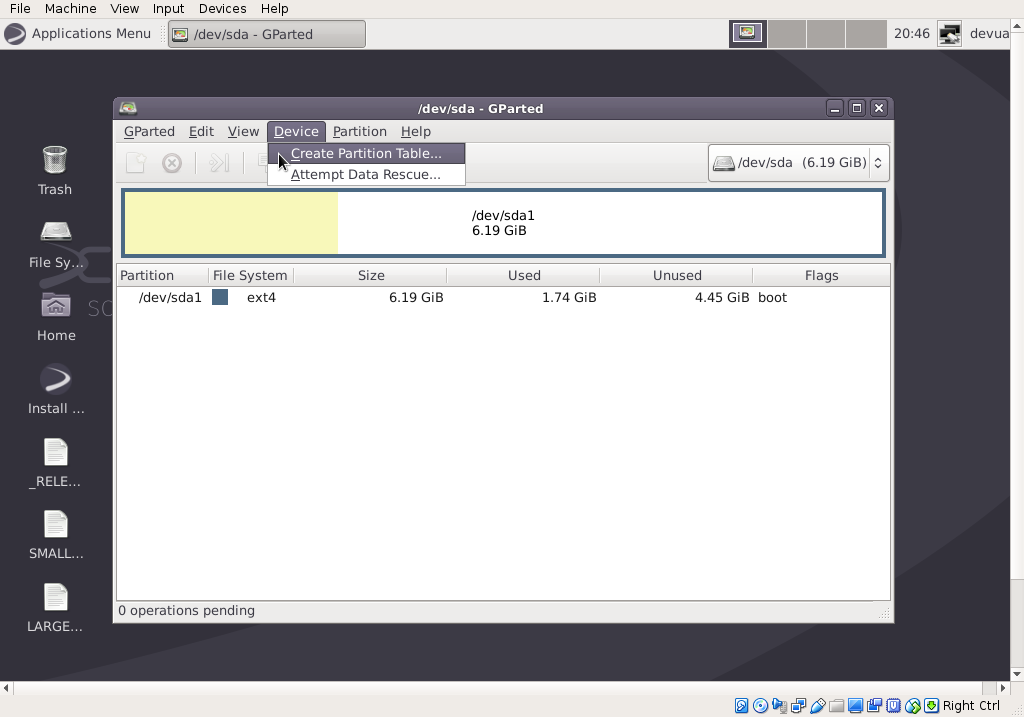This screenshot has width=1024, height=717.
Task: Open the Home folder desktop icon
Action: 56,305
